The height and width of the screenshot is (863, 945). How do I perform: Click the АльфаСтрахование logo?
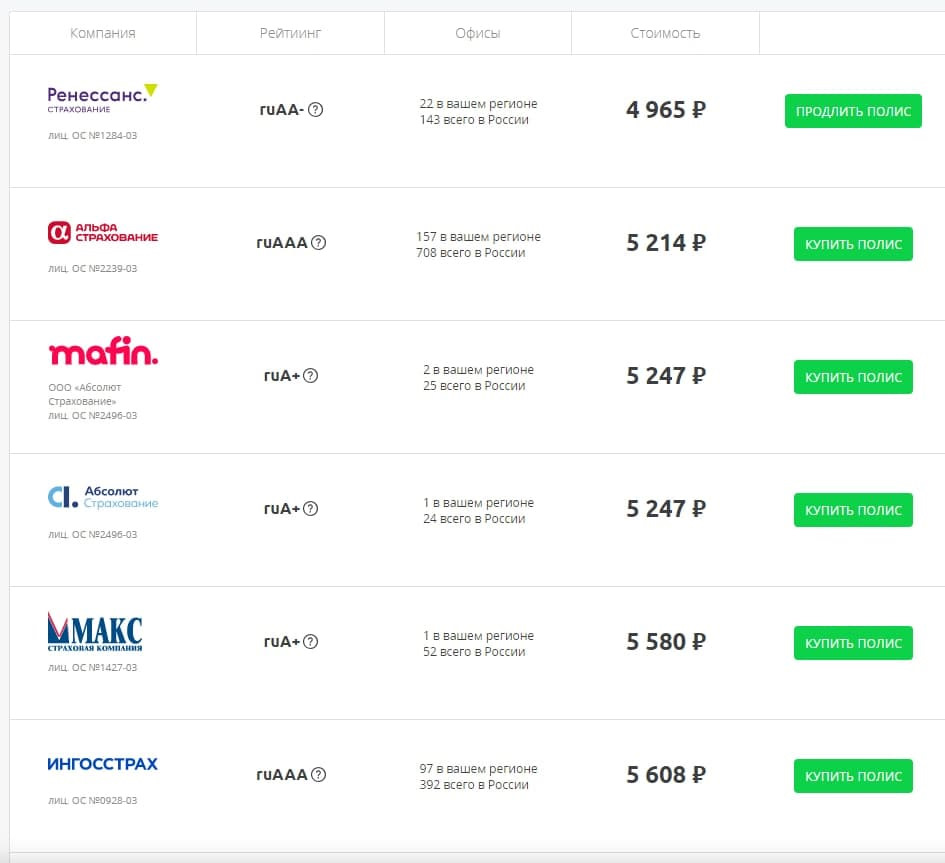102,233
